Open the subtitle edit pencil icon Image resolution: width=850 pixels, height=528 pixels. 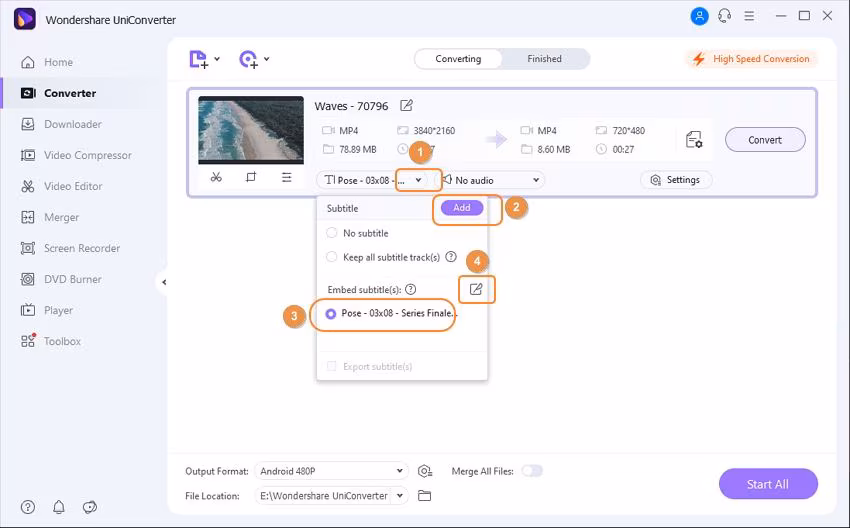[x=476, y=289]
